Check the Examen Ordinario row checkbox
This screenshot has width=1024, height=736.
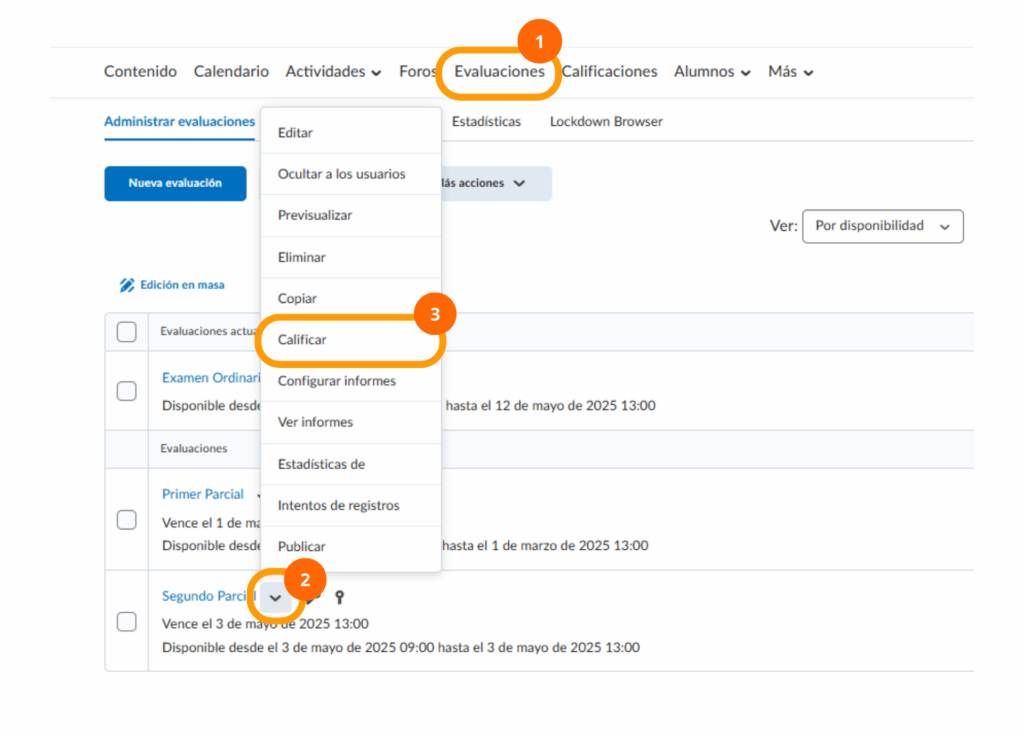tap(127, 391)
